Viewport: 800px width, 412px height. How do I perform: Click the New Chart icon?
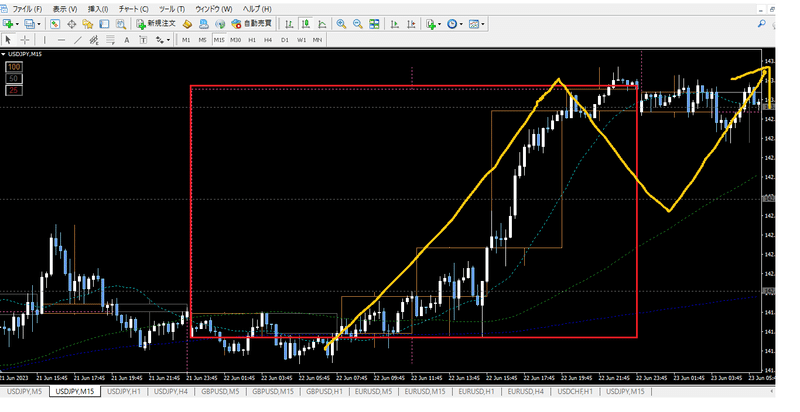coord(8,24)
